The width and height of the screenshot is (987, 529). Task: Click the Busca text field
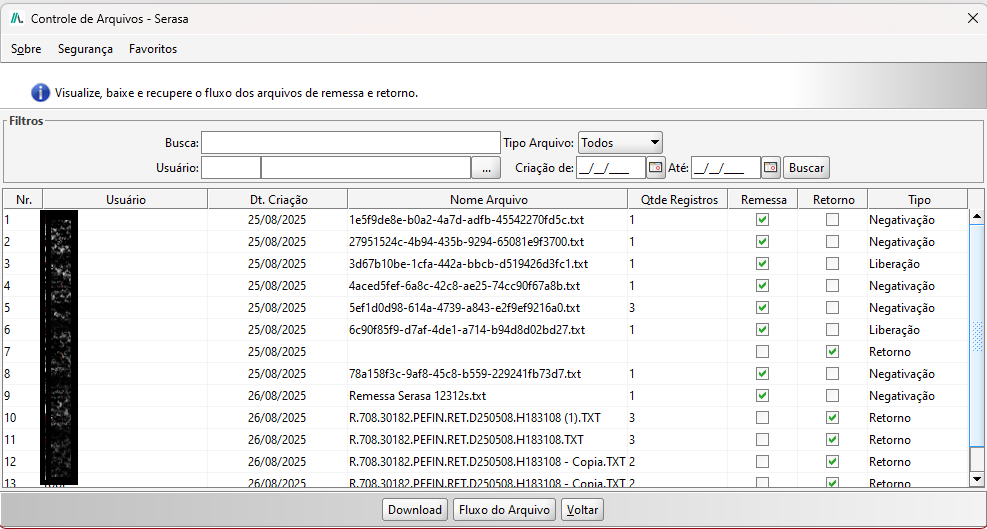351,143
